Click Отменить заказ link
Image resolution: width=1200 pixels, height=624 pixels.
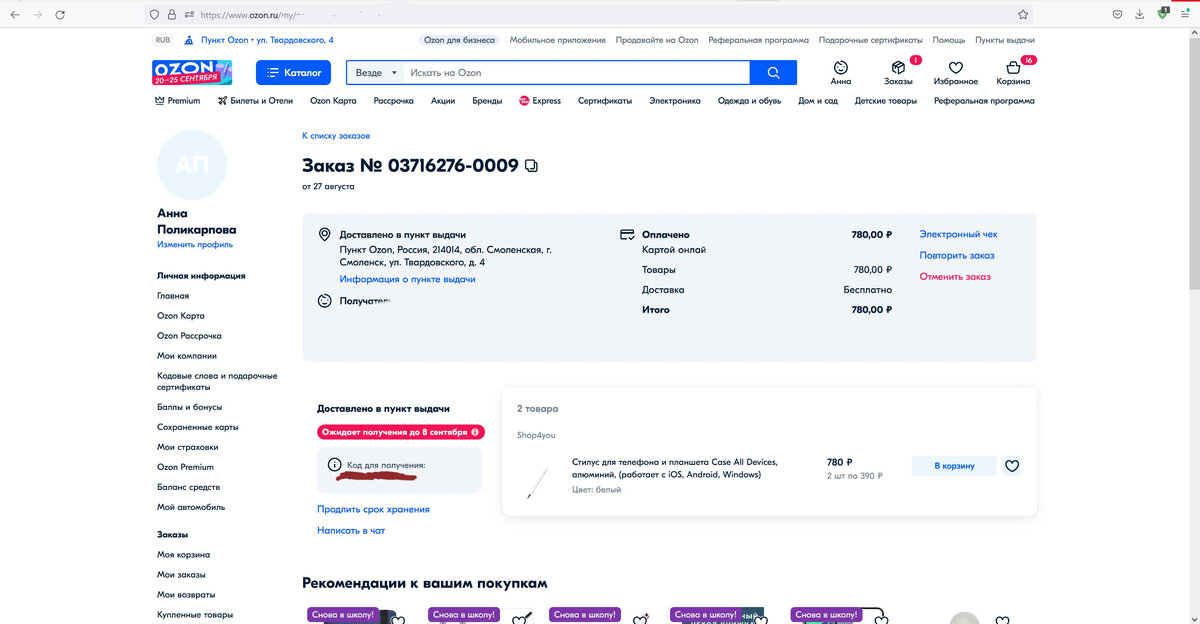pos(955,276)
